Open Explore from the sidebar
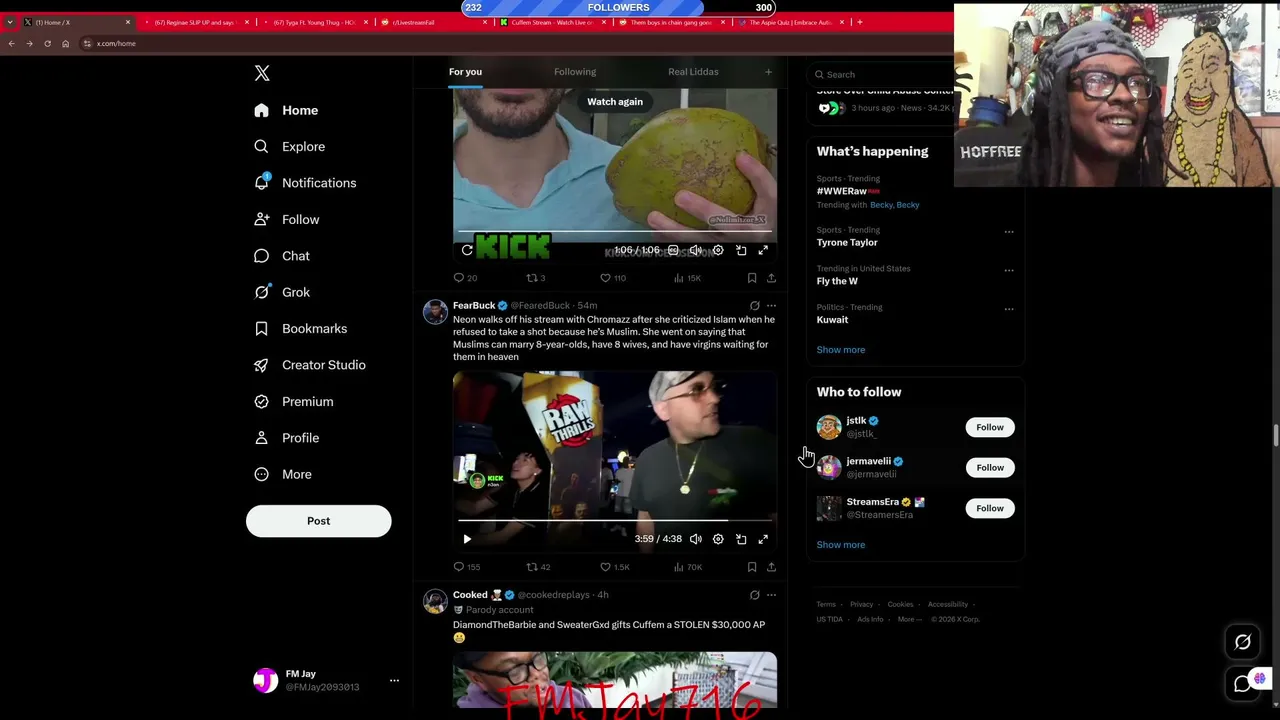The image size is (1280, 720). click(289, 147)
